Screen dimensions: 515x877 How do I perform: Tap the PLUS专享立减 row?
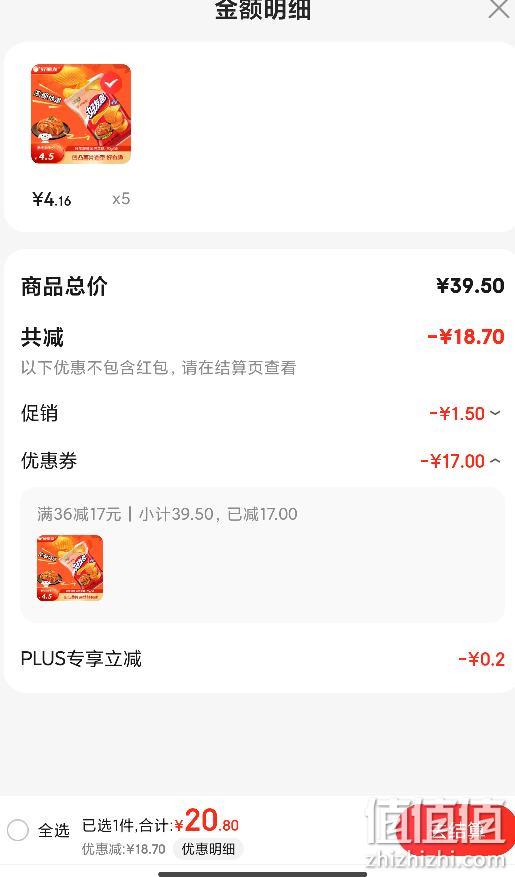click(x=262, y=659)
